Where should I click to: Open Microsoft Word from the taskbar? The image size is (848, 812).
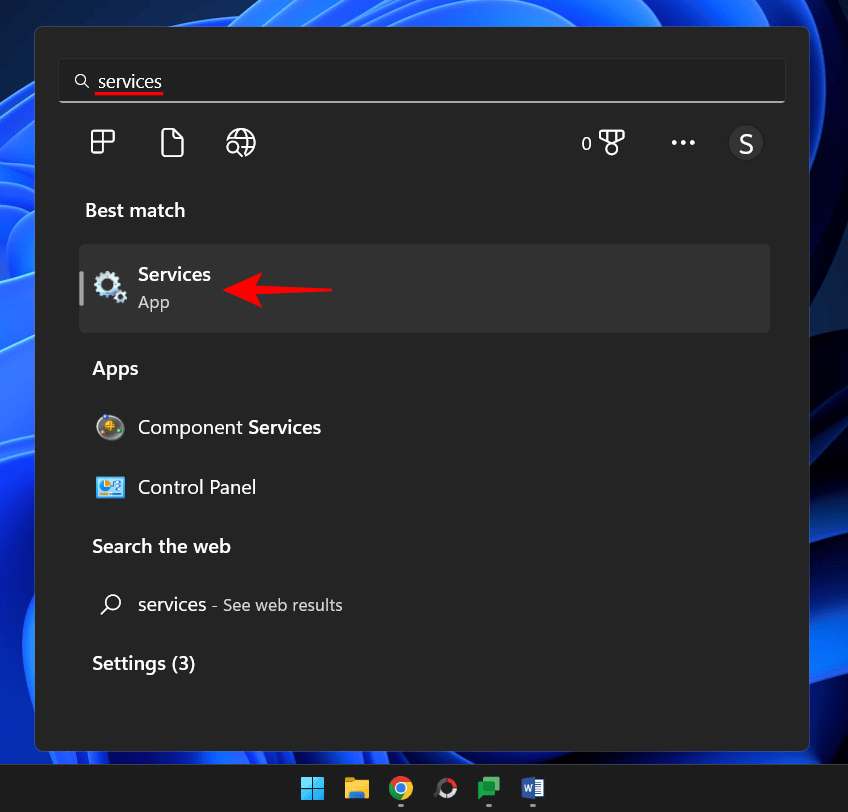[x=532, y=789]
